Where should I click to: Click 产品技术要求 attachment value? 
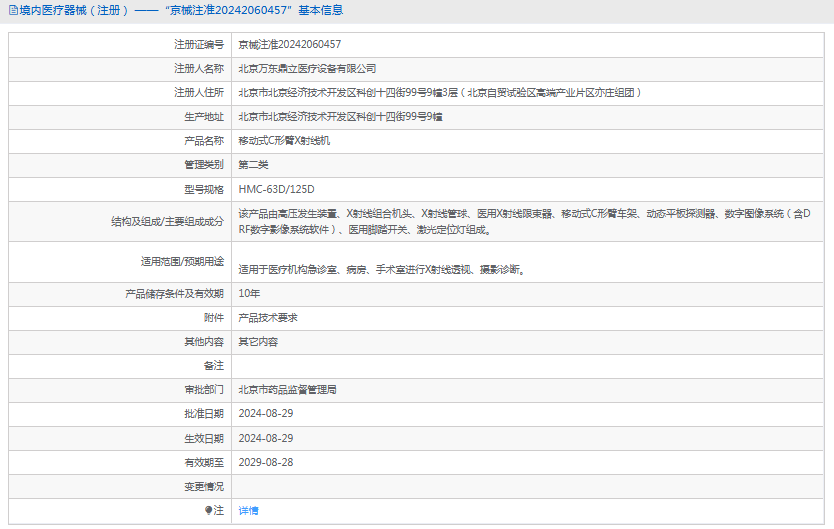[x=268, y=318]
